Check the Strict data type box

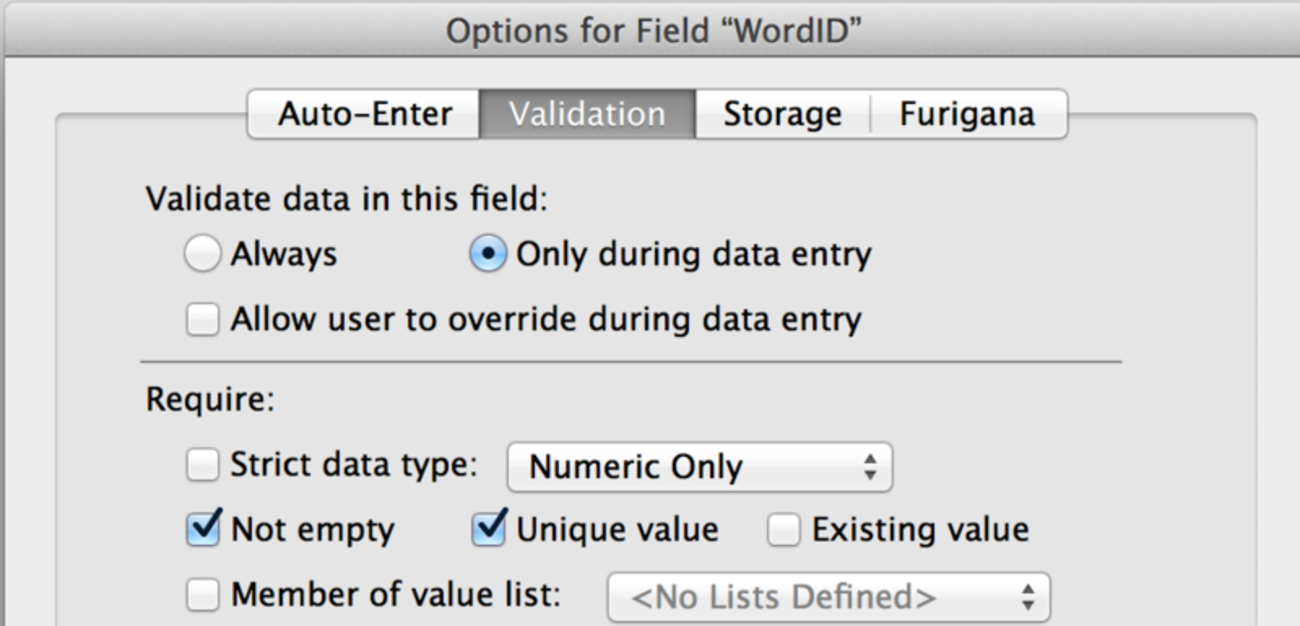202,465
